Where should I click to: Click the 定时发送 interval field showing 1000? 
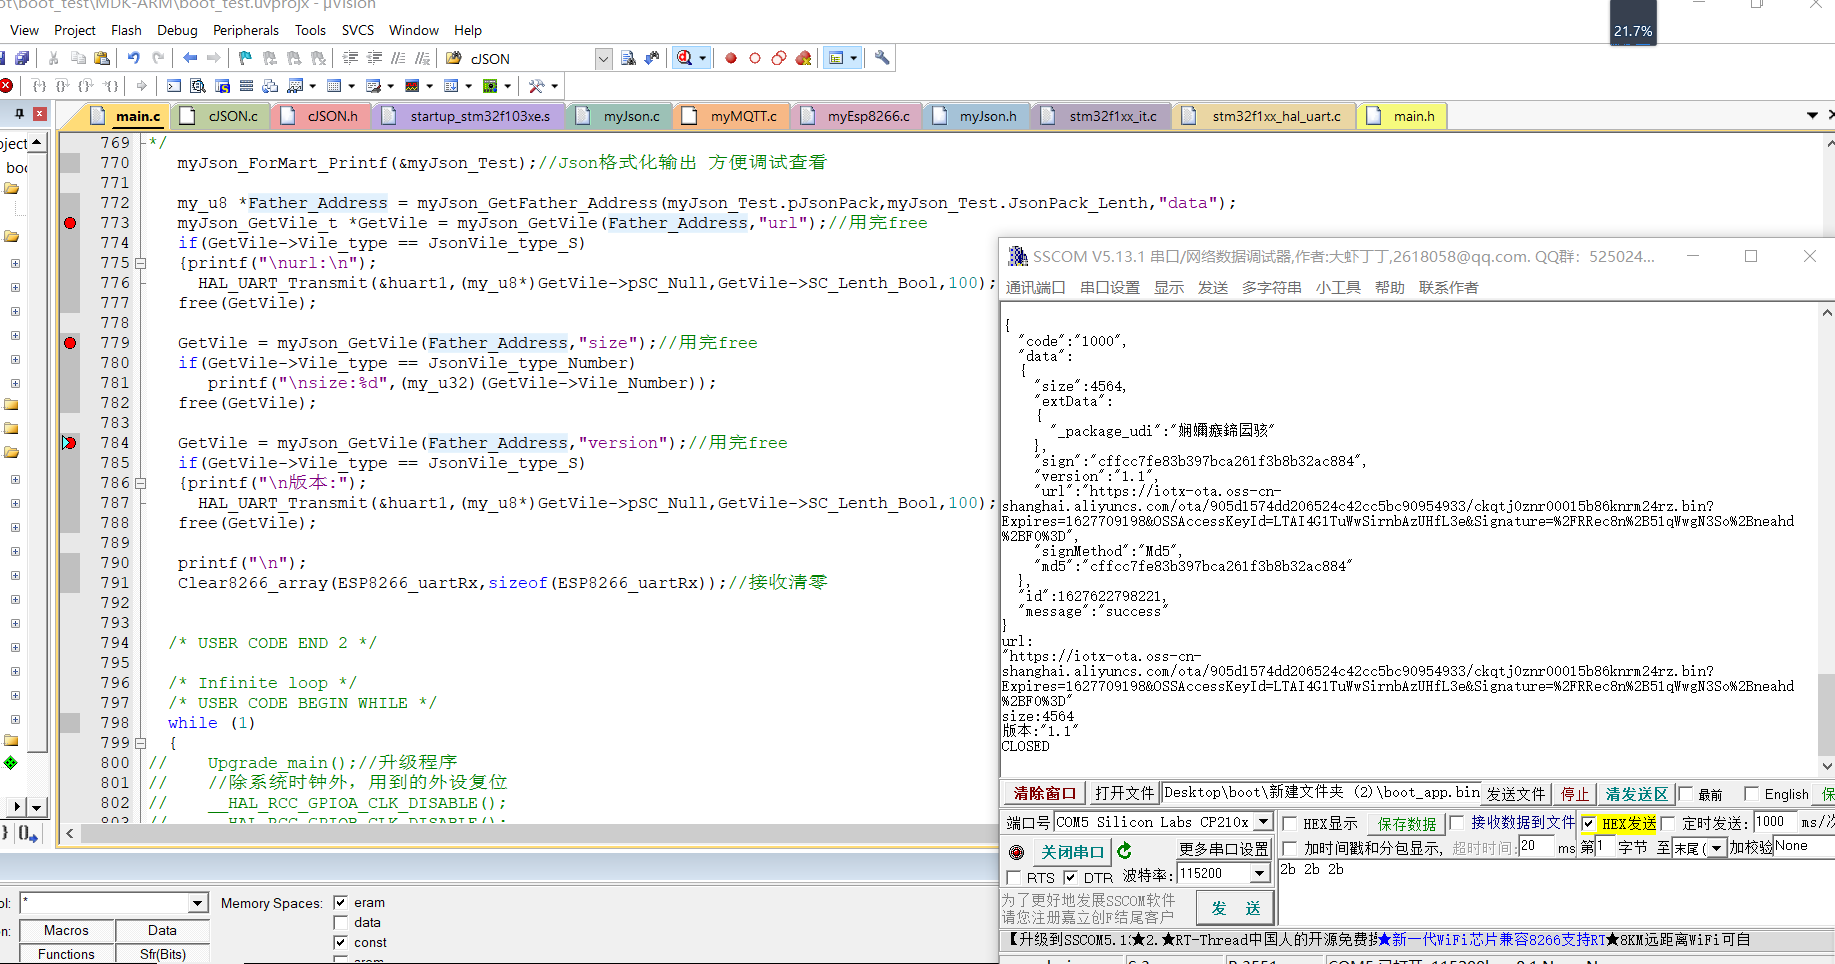pos(1774,822)
